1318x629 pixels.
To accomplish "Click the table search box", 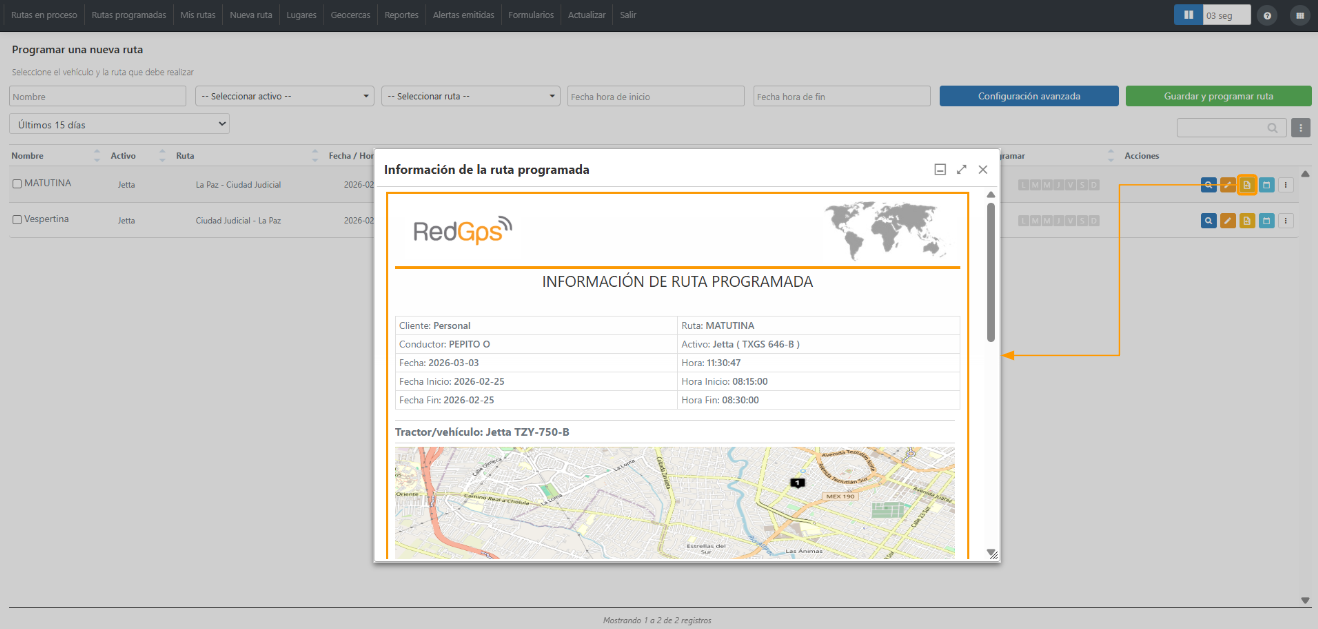I will [1232, 128].
